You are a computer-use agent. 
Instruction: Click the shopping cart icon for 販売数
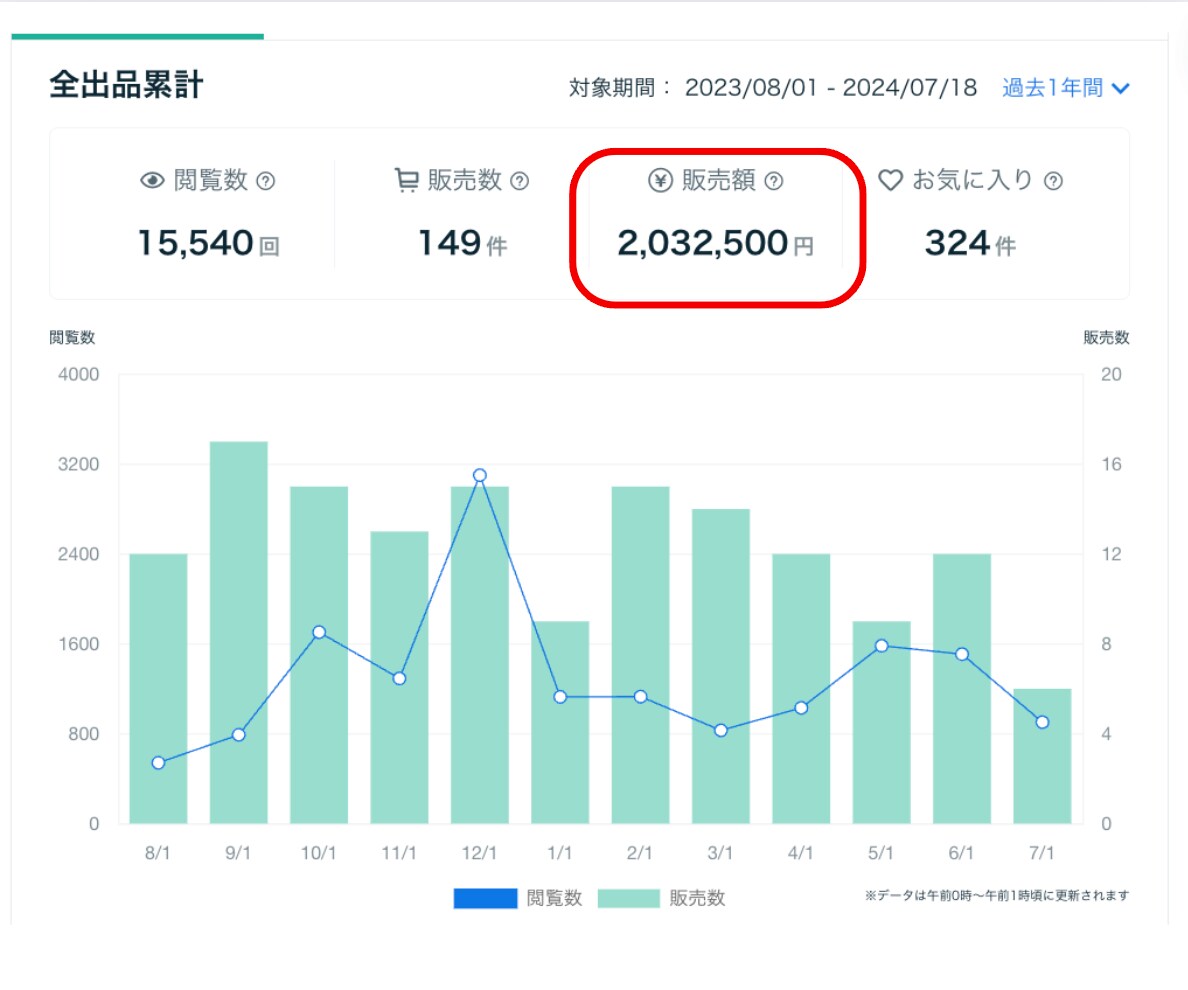coord(407,180)
